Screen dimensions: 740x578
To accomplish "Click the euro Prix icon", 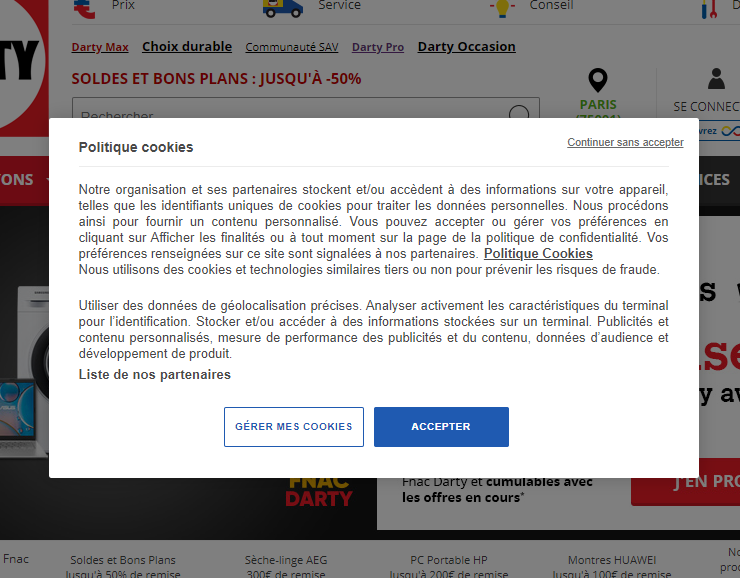I will (x=84, y=8).
